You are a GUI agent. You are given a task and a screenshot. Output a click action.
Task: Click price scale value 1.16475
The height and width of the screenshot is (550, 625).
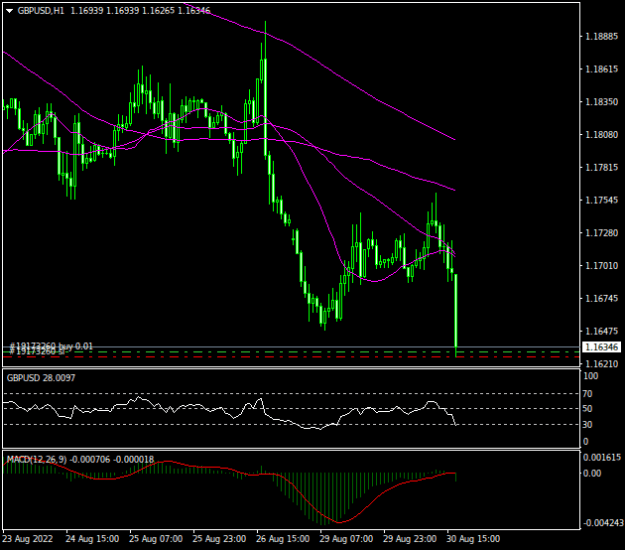(x=601, y=331)
